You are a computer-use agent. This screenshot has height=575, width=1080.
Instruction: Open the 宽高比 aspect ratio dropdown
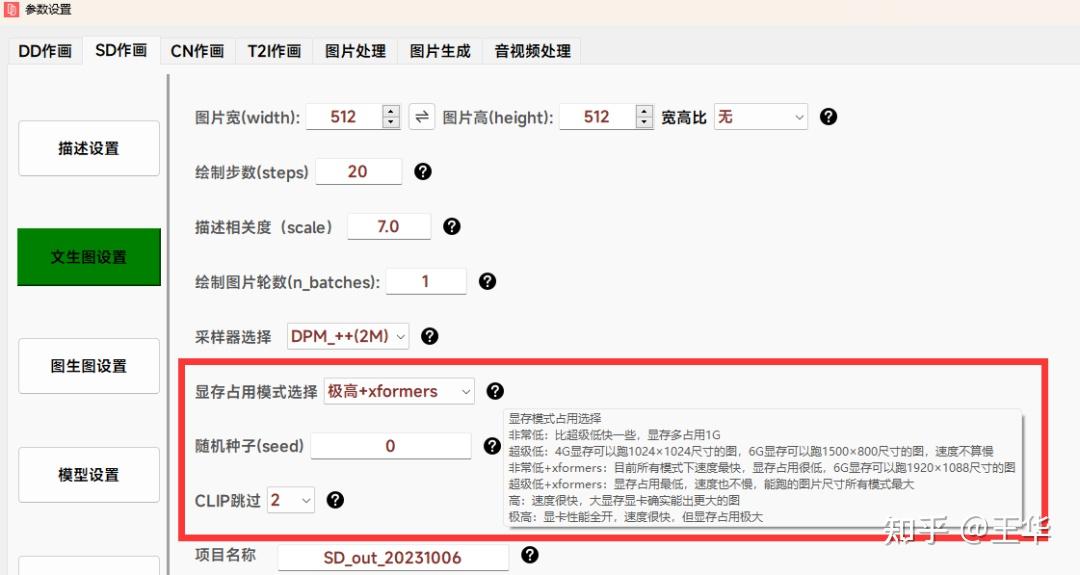[x=760, y=117]
